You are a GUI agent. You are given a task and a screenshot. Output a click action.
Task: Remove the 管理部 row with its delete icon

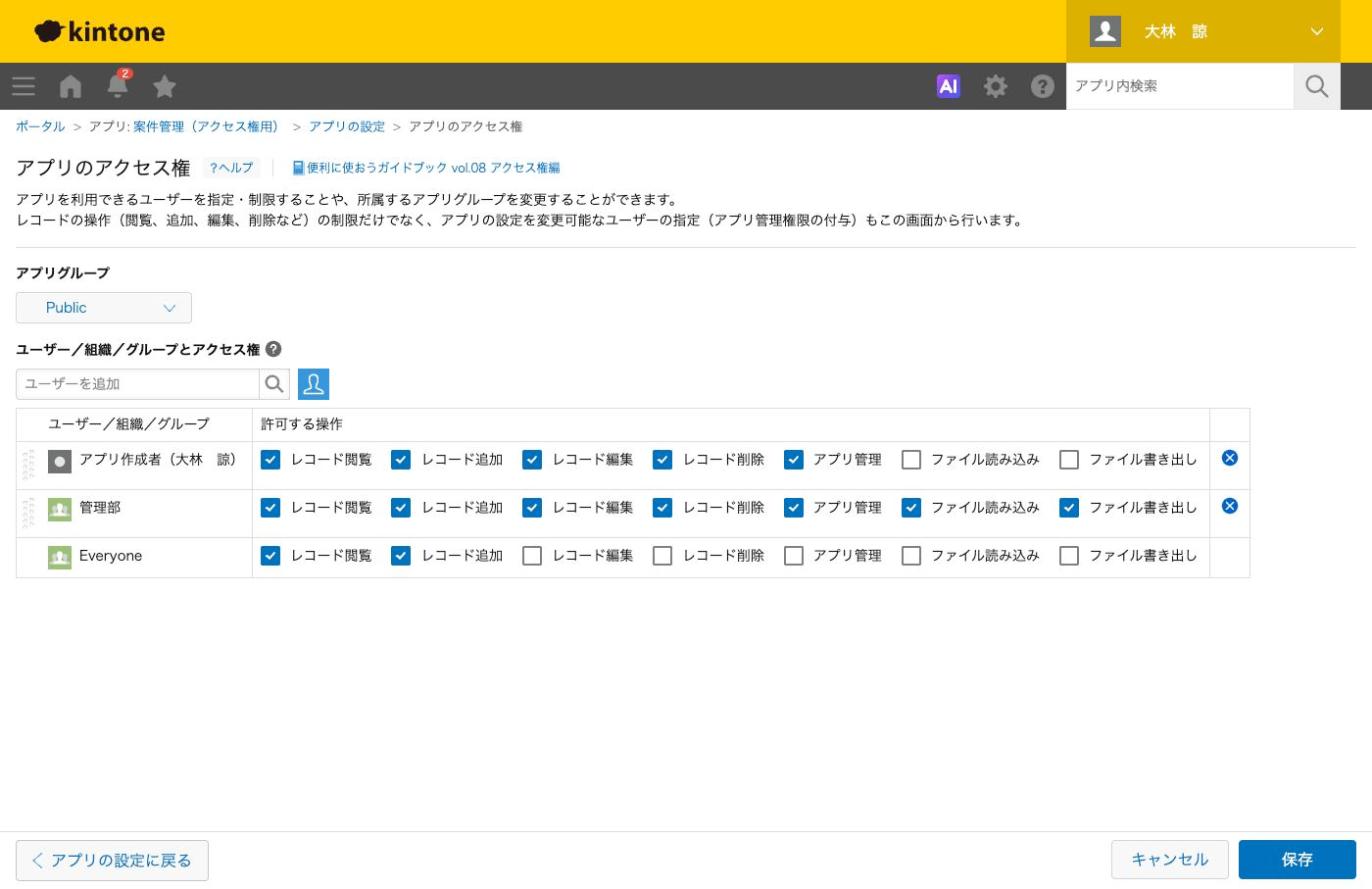pos(1230,506)
